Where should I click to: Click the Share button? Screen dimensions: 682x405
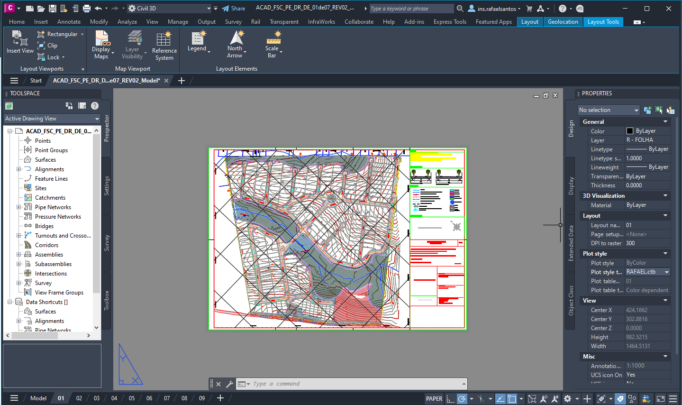coord(233,7)
